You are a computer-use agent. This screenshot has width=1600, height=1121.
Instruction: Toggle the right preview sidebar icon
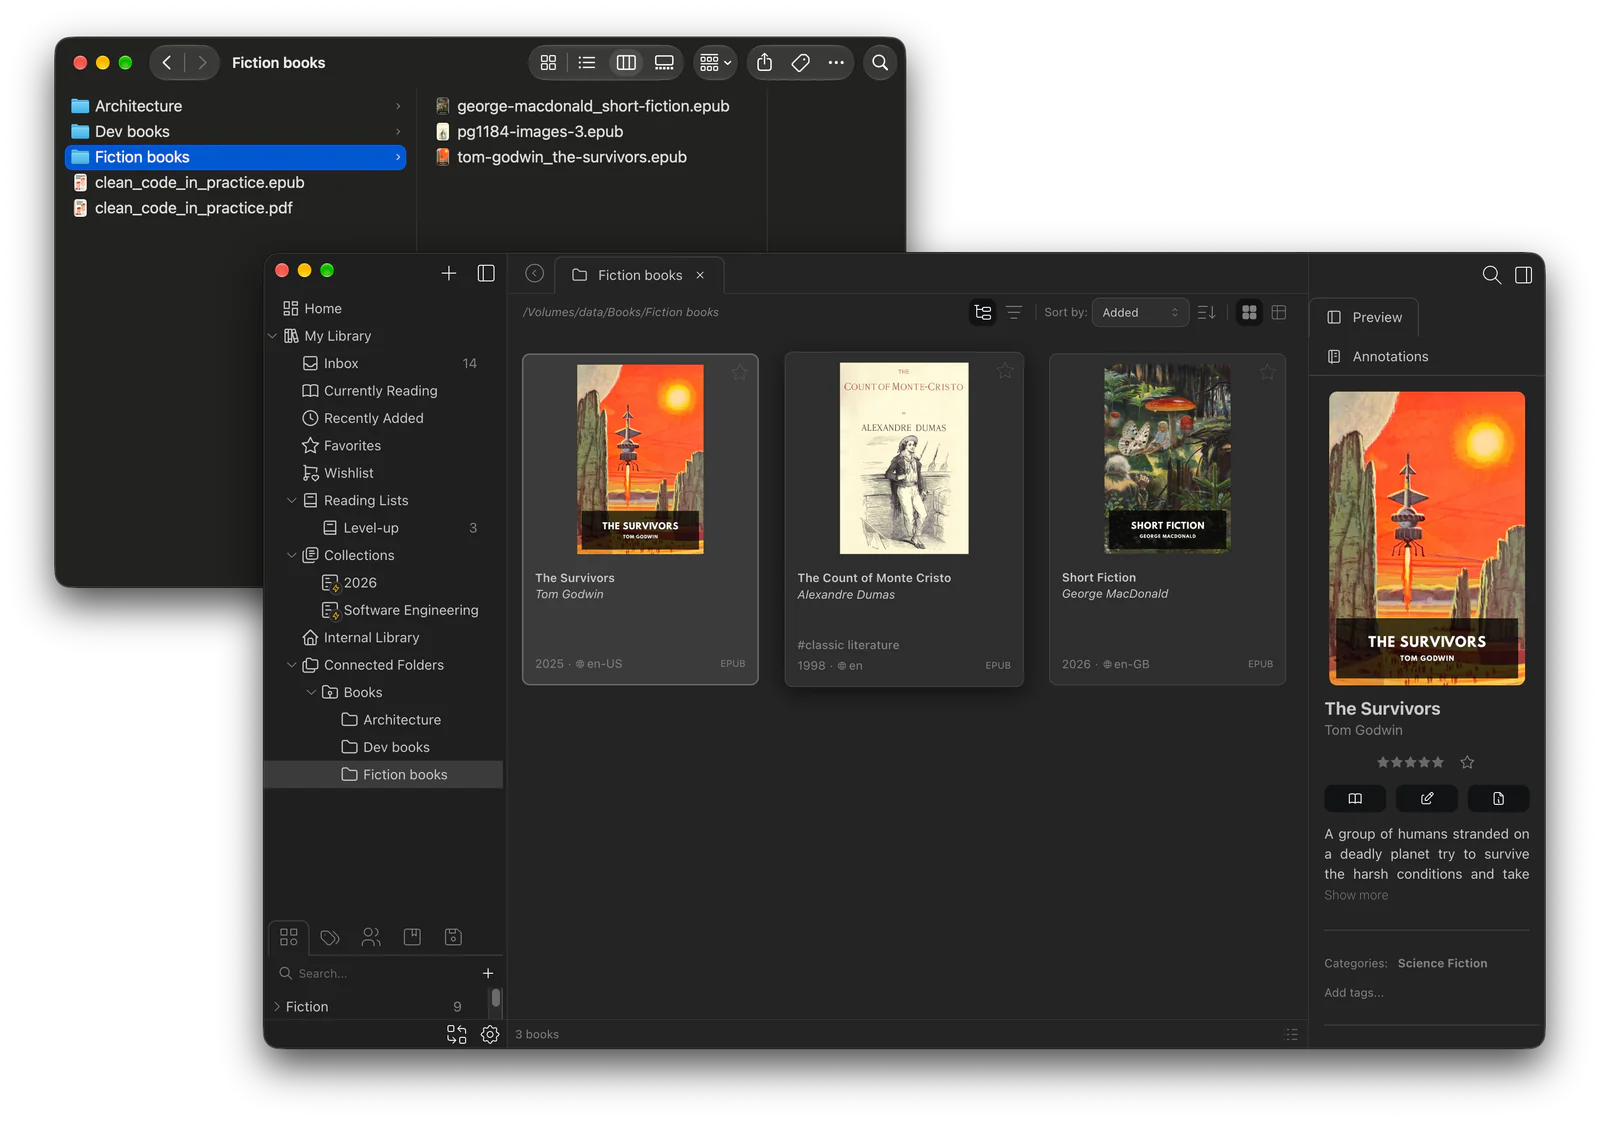[1524, 275]
